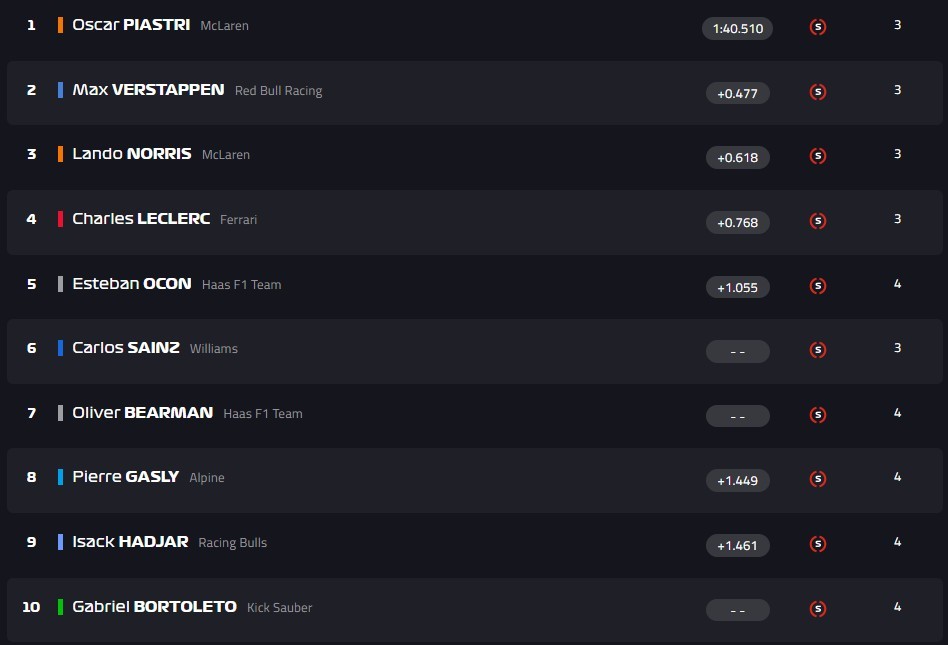Click Verstappen's +0.477 gap badge
This screenshot has width=948, height=645.
click(738, 94)
